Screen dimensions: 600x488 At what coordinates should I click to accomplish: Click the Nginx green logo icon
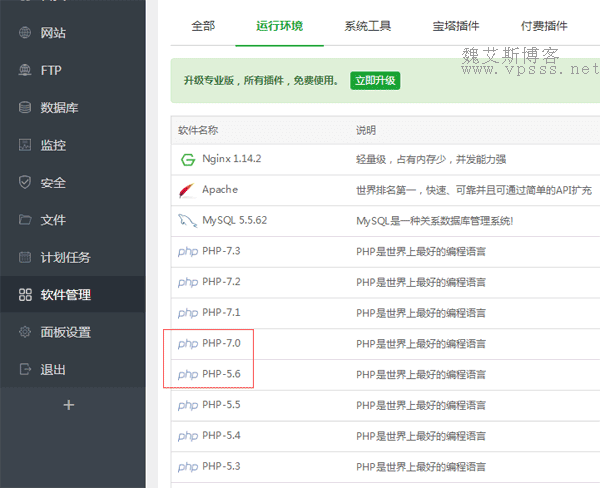pyautogui.click(x=188, y=159)
